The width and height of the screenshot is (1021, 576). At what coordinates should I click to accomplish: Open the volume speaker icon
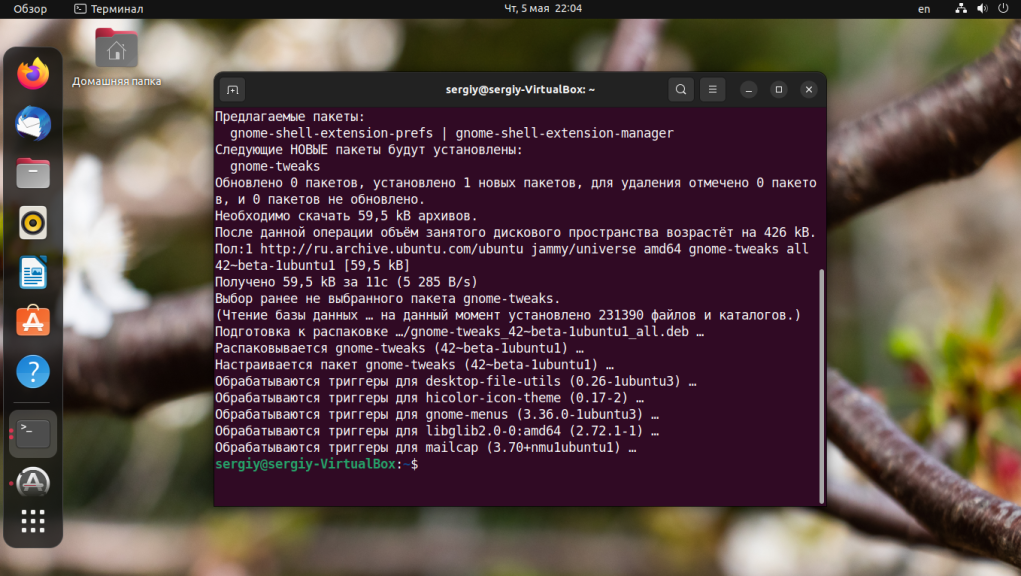[982, 8]
